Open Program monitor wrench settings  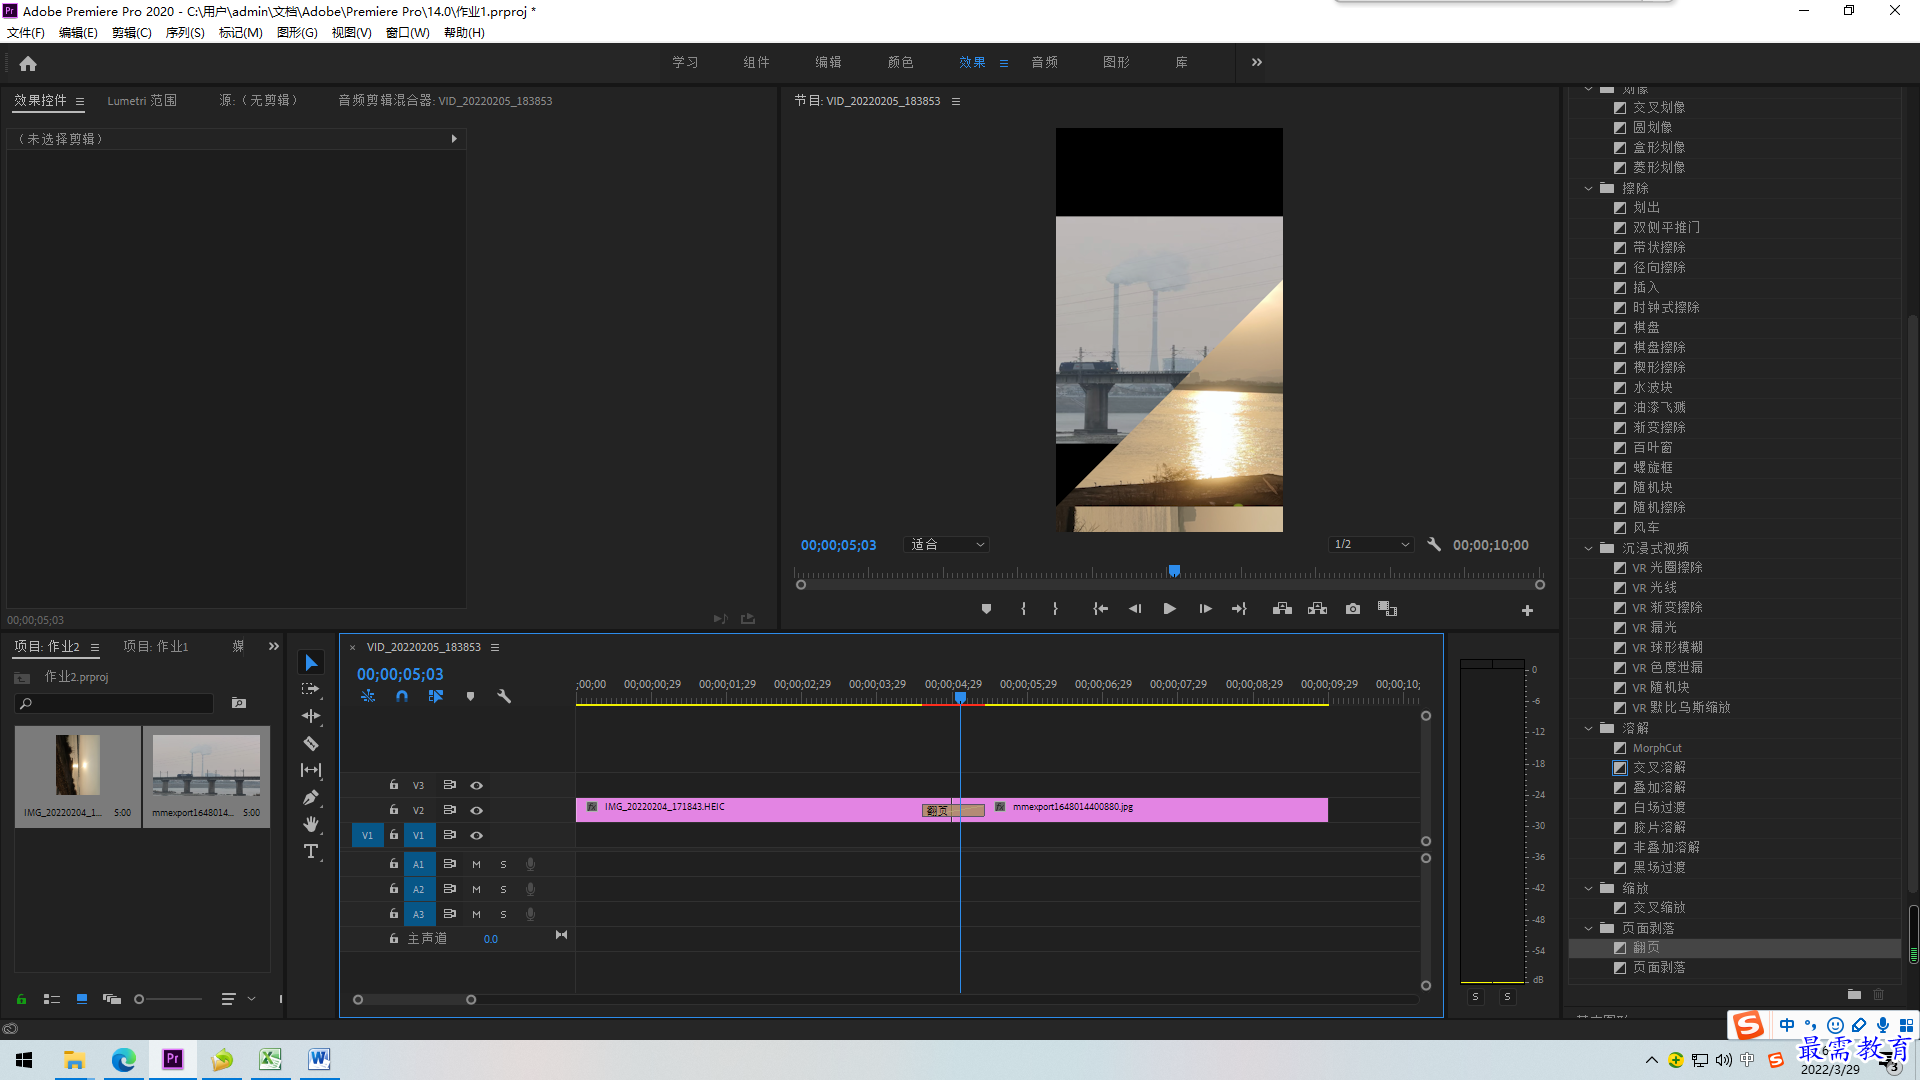point(1434,545)
